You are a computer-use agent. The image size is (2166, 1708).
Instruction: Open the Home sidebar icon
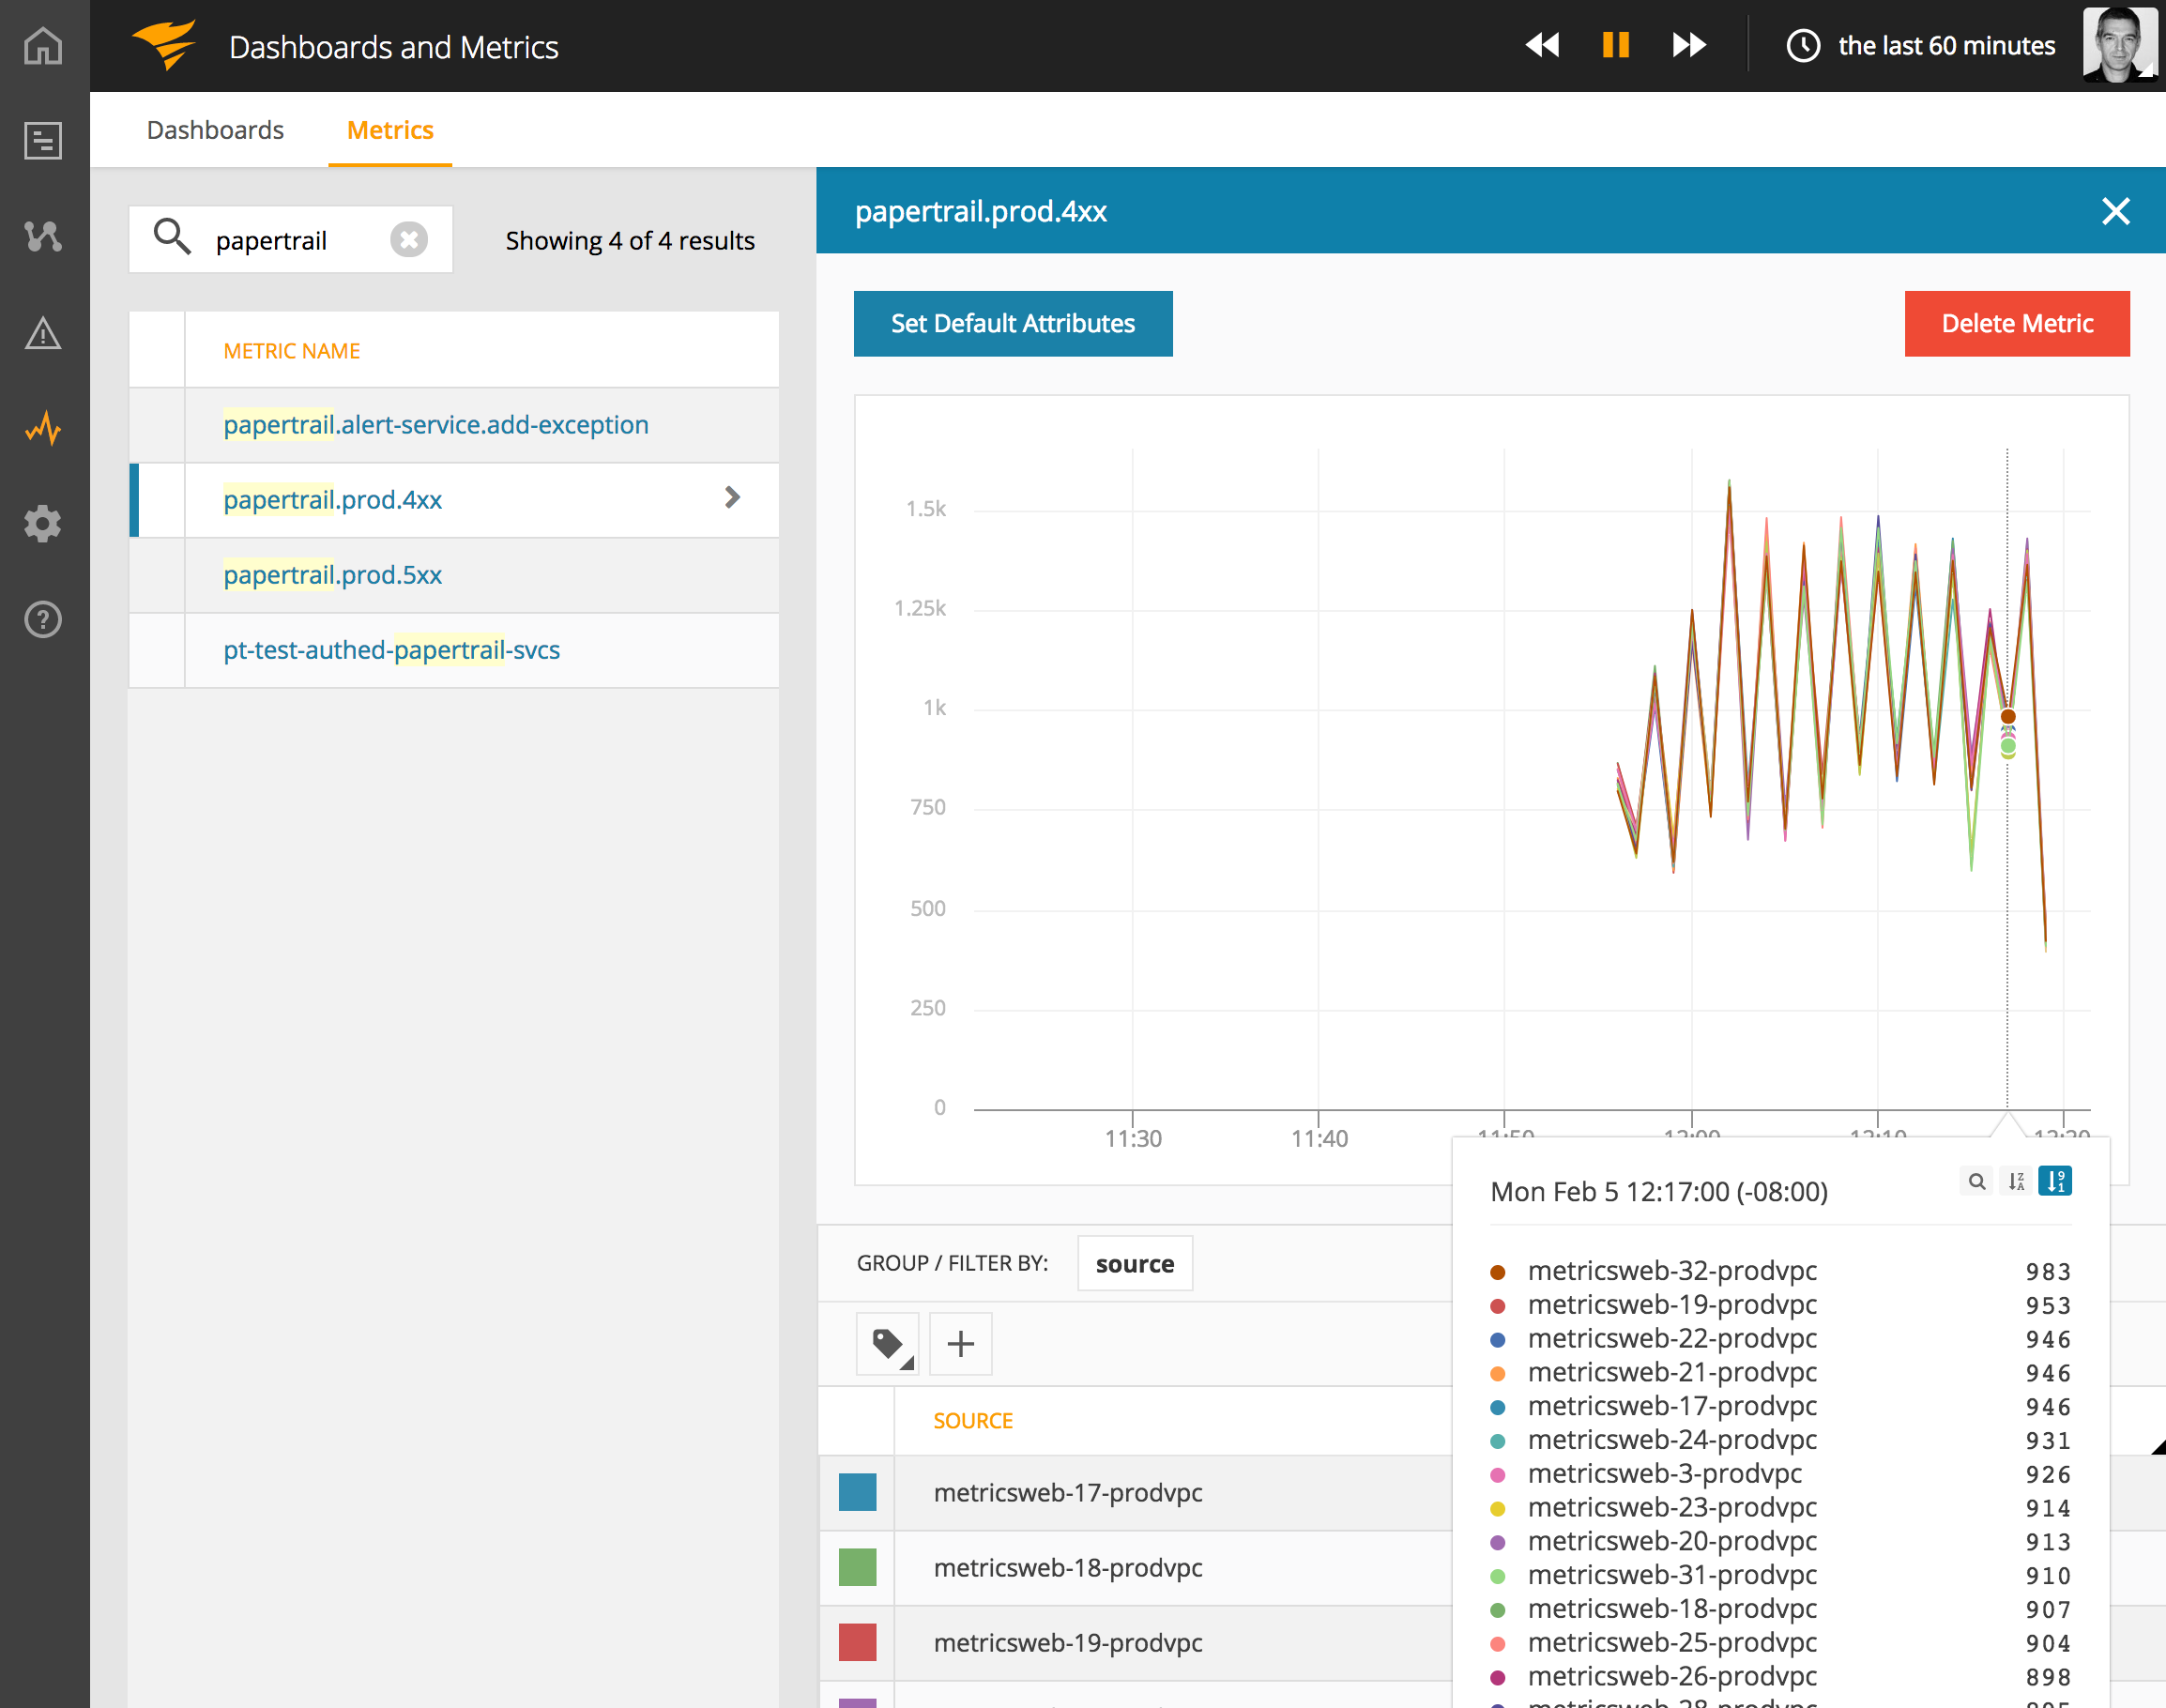(x=43, y=45)
